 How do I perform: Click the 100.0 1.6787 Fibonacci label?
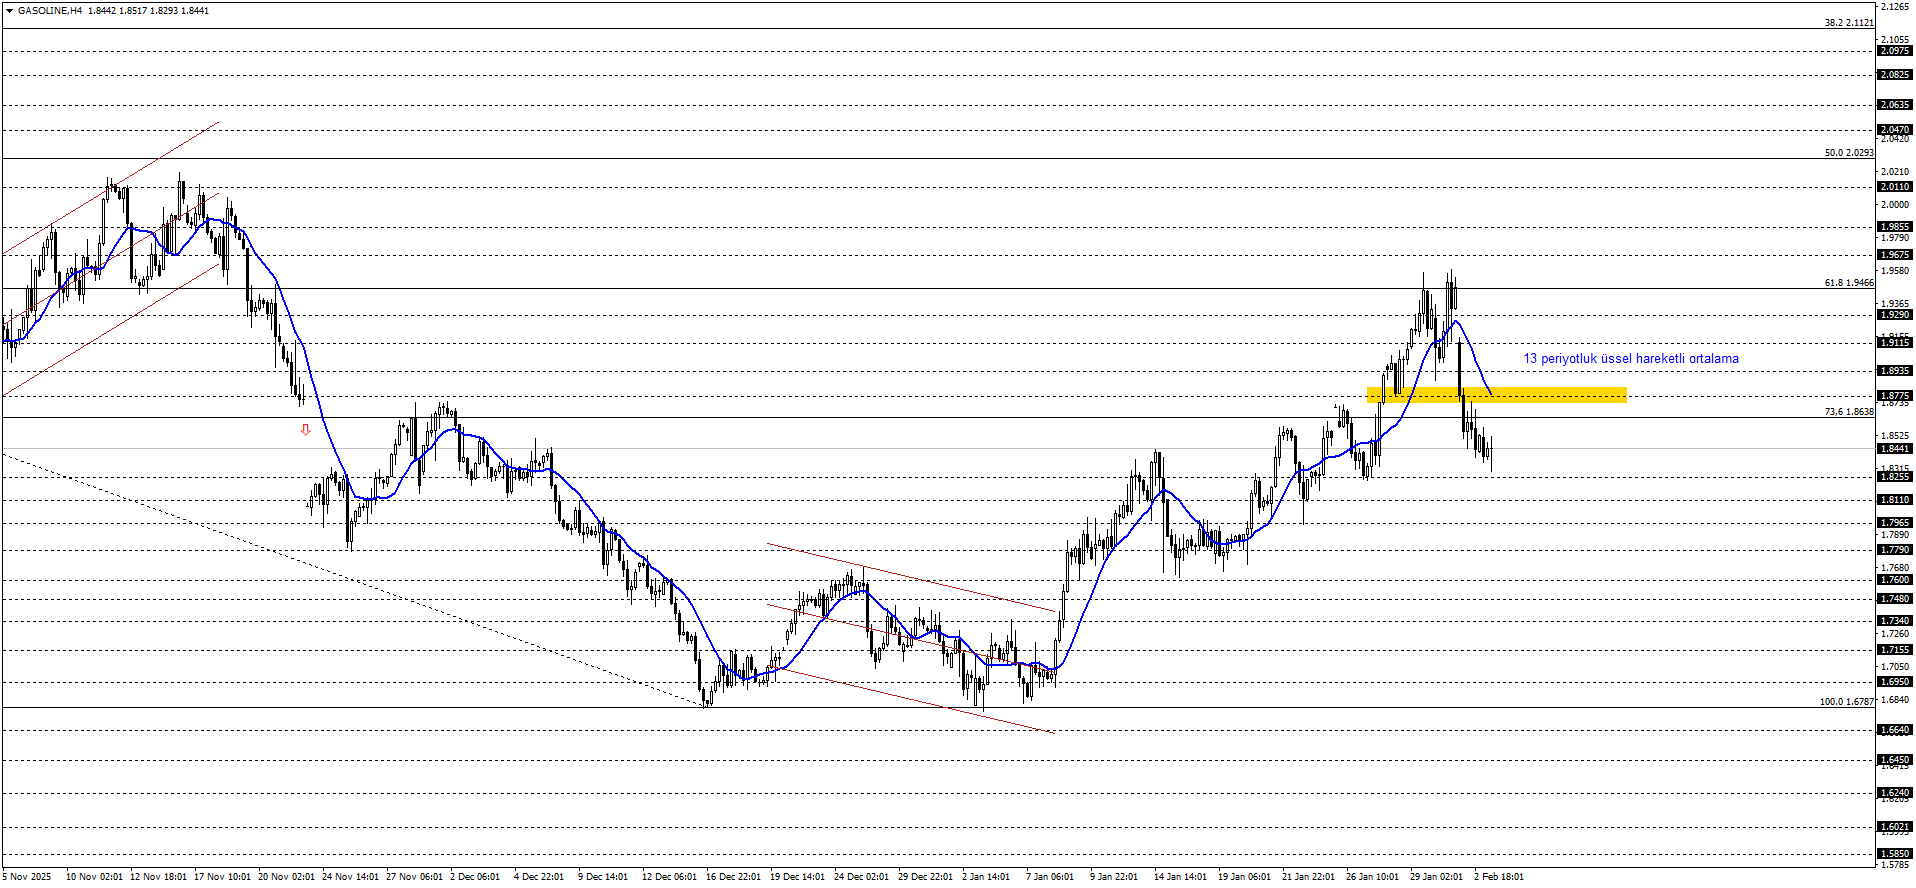click(1846, 702)
